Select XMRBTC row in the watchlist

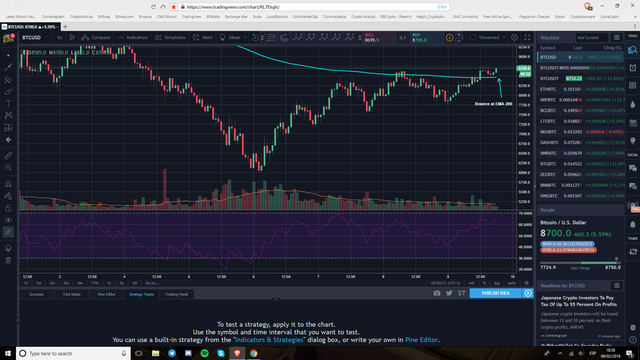(x=581, y=153)
